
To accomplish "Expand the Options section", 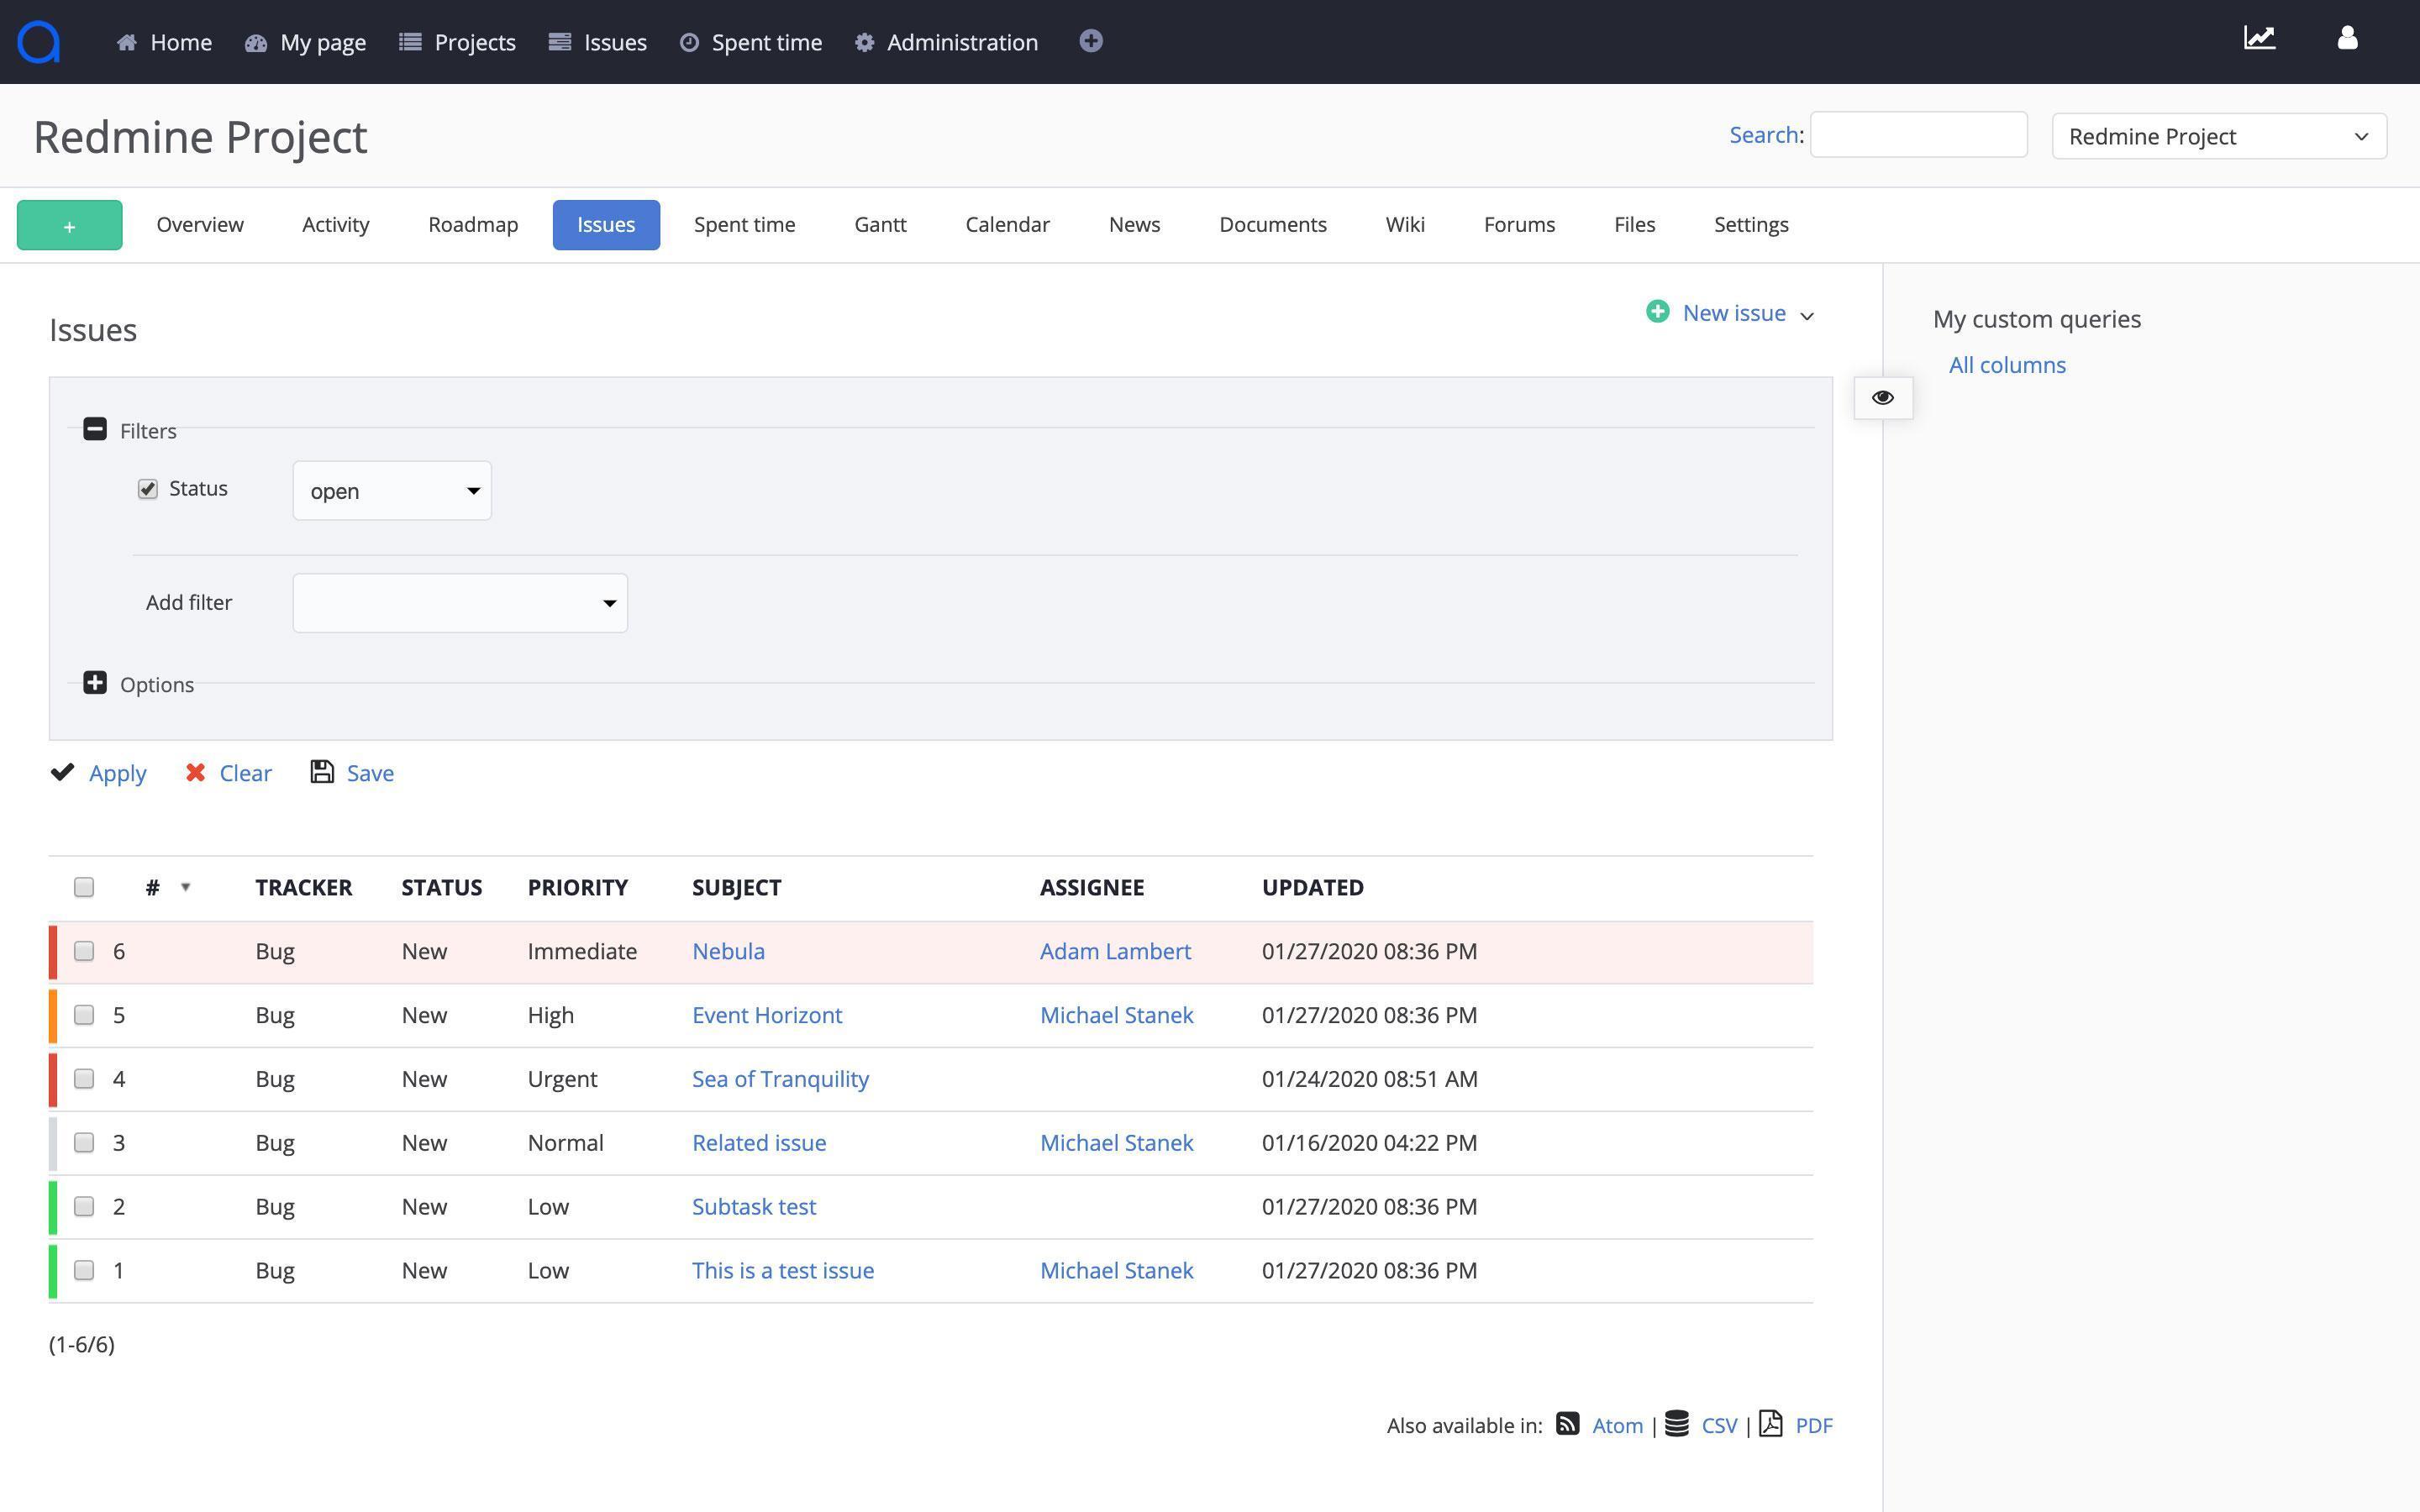I will [95, 683].
